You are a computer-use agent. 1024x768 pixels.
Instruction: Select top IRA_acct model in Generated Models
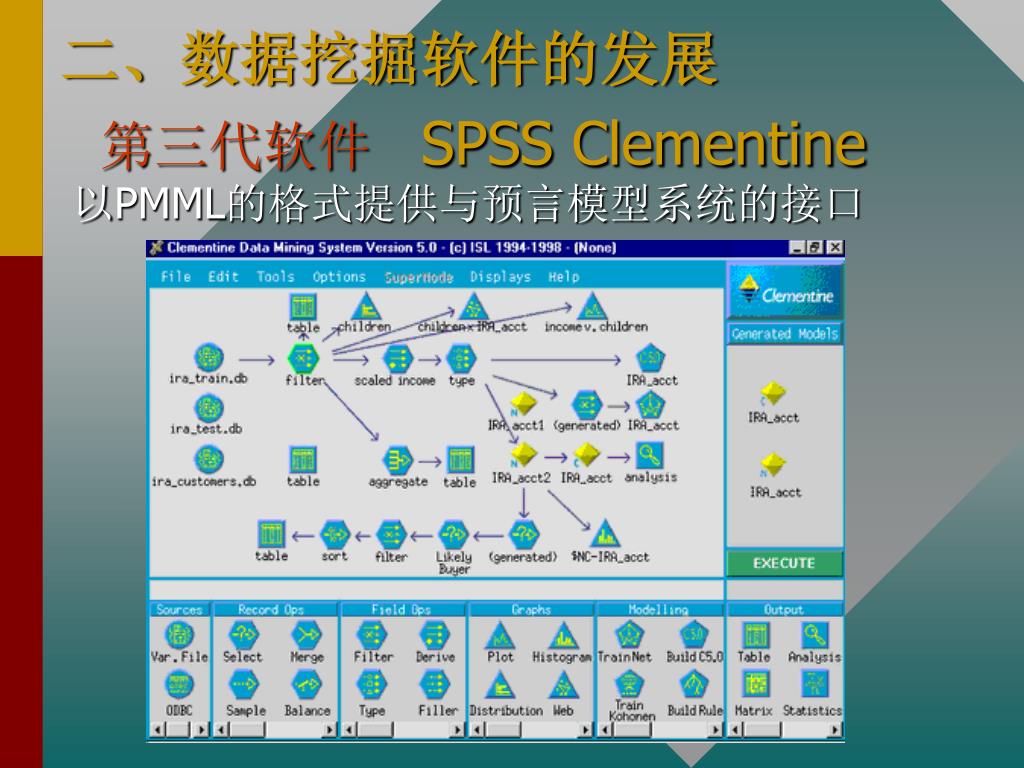(x=773, y=394)
